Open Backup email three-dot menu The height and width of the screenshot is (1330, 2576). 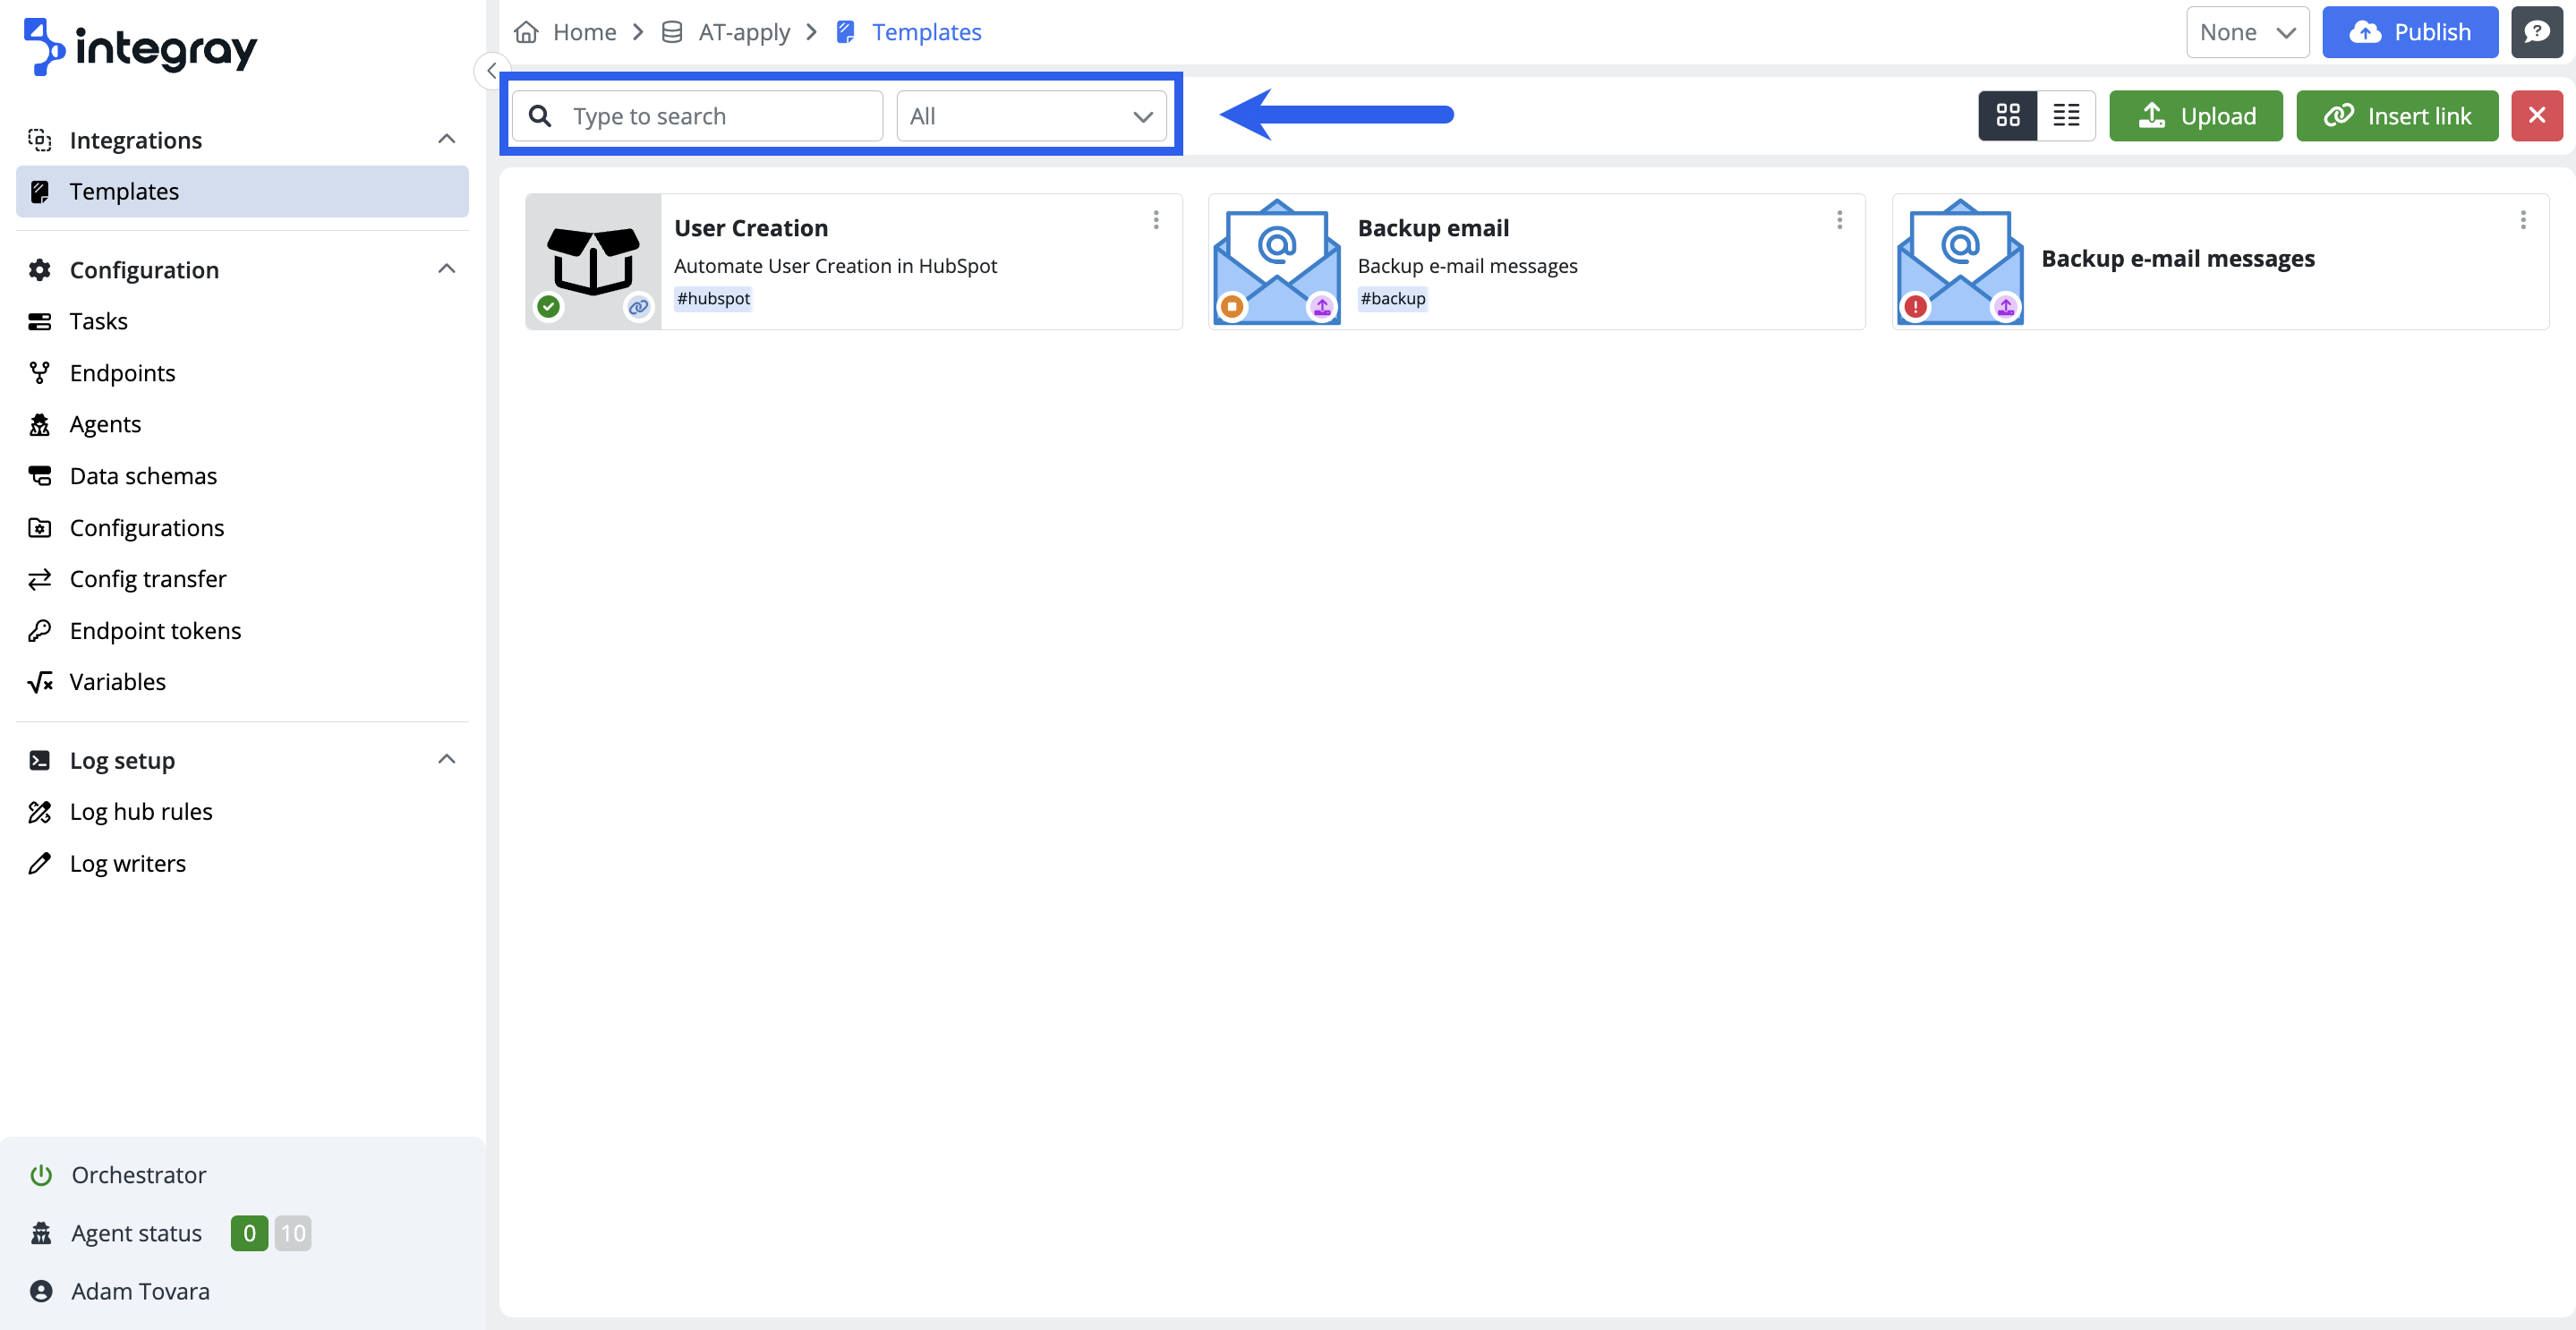click(1839, 219)
